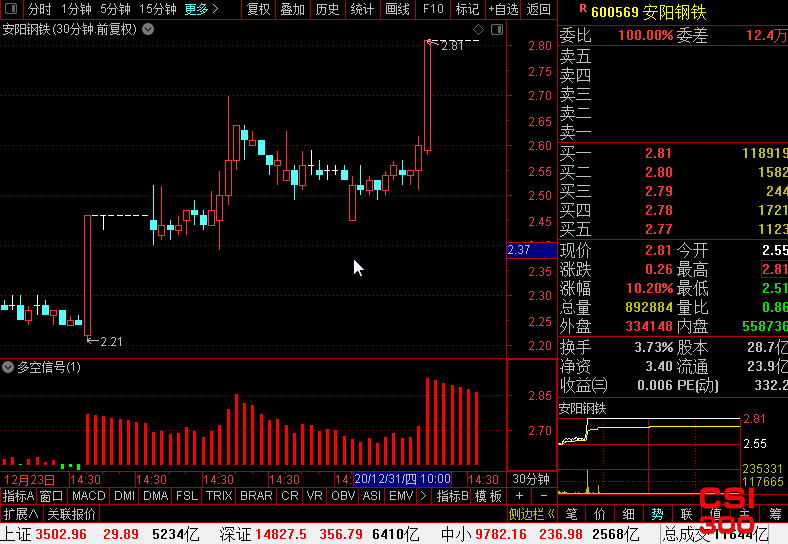Viewport: 788px width, 544px height.
Task: Click the 标记 mark button
Action: coord(467,9)
